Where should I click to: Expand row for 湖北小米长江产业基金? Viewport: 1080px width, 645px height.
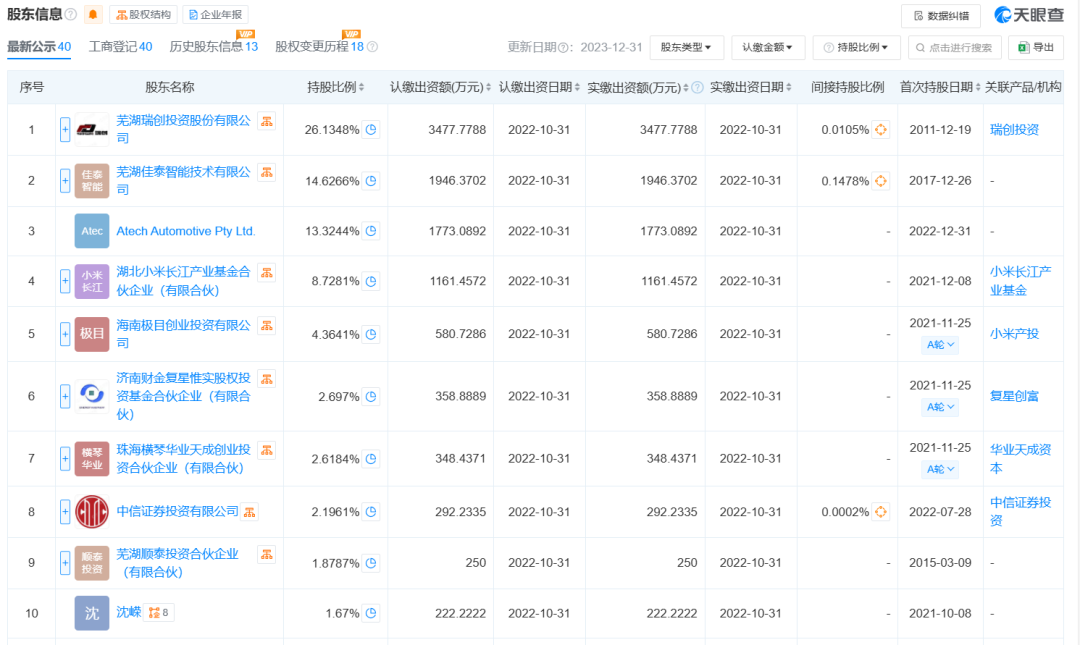click(65, 282)
